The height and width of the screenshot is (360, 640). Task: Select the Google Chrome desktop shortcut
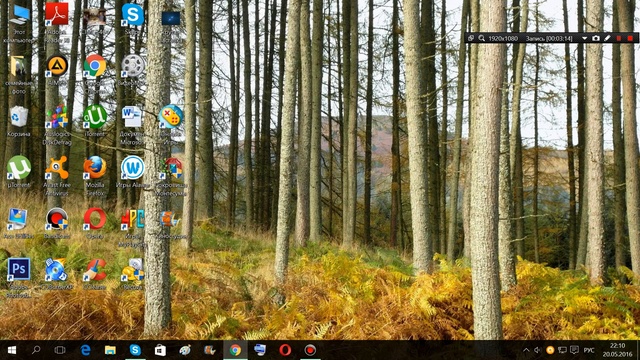(x=94, y=70)
